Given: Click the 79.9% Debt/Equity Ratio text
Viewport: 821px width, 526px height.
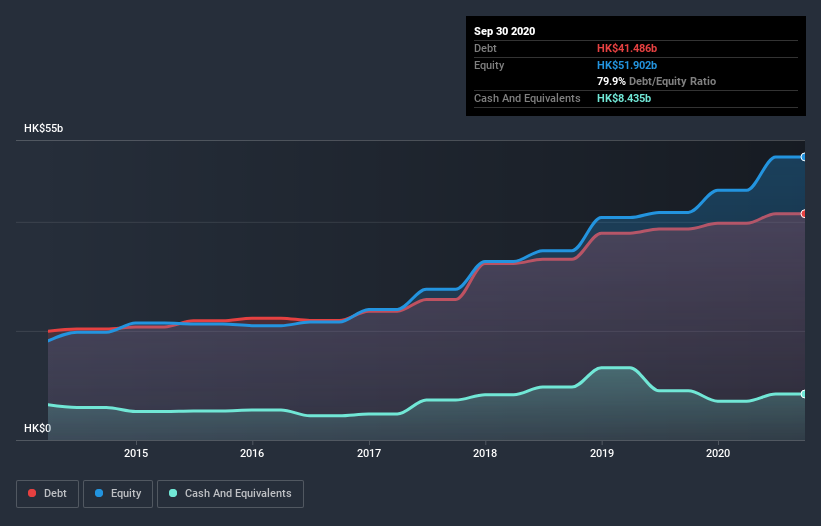Looking at the screenshot, I should pyautogui.click(x=657, y=82).
